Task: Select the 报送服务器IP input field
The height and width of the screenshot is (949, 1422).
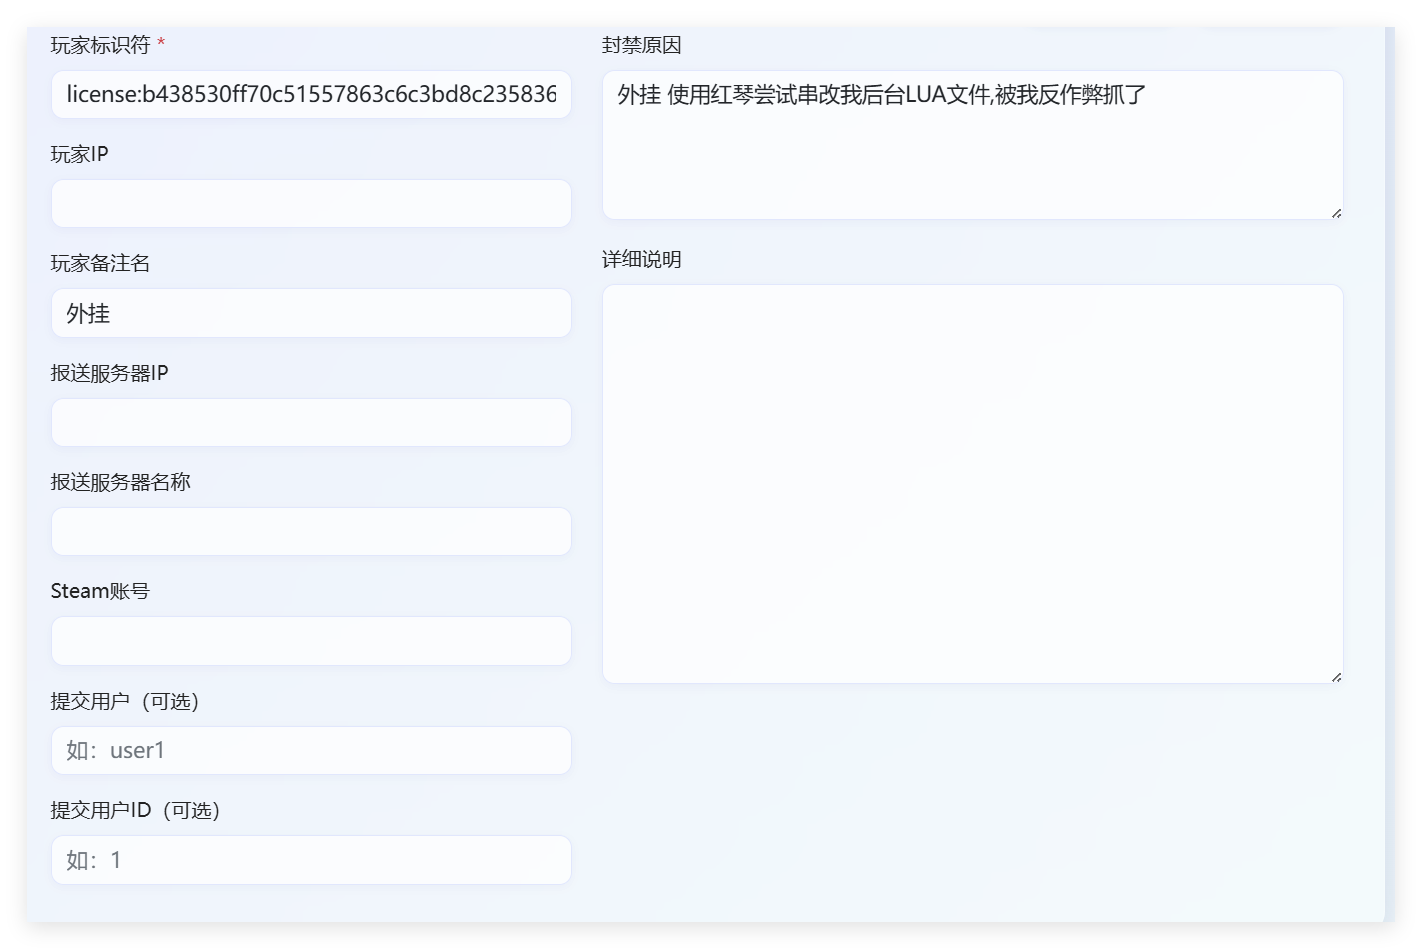Action: (311, 423)
